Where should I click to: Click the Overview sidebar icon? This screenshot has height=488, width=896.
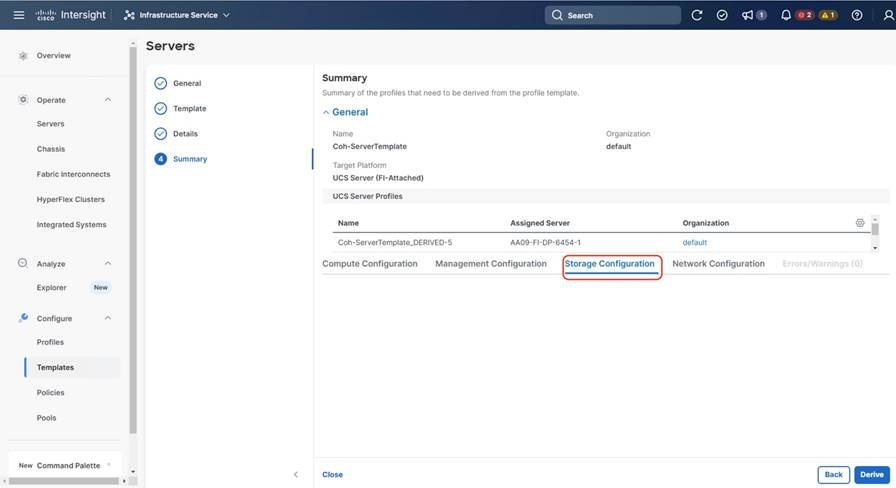23,55
